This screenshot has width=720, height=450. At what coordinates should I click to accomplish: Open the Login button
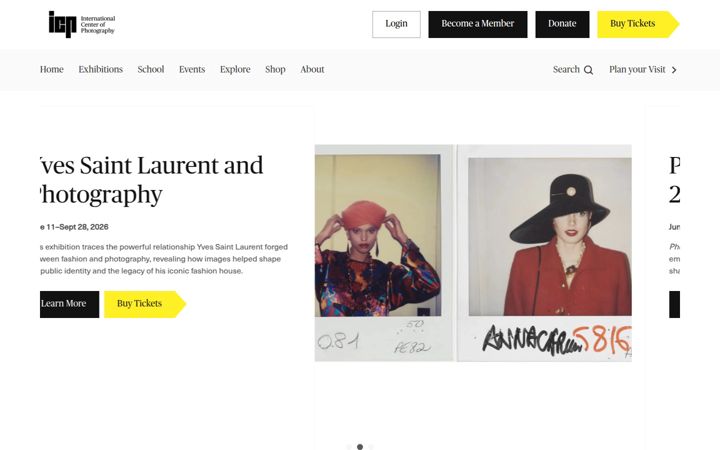[396, 24]
